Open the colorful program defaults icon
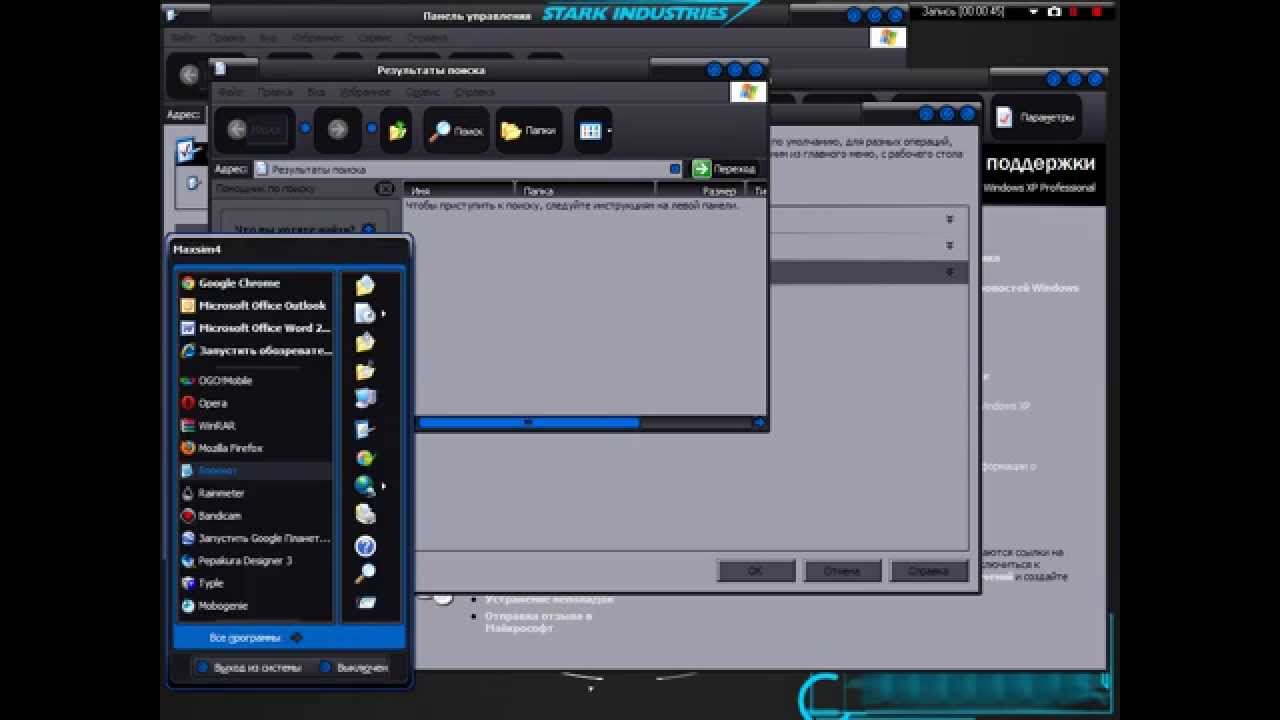Screen dimensions: 1280x720 (x=365, y=458)
